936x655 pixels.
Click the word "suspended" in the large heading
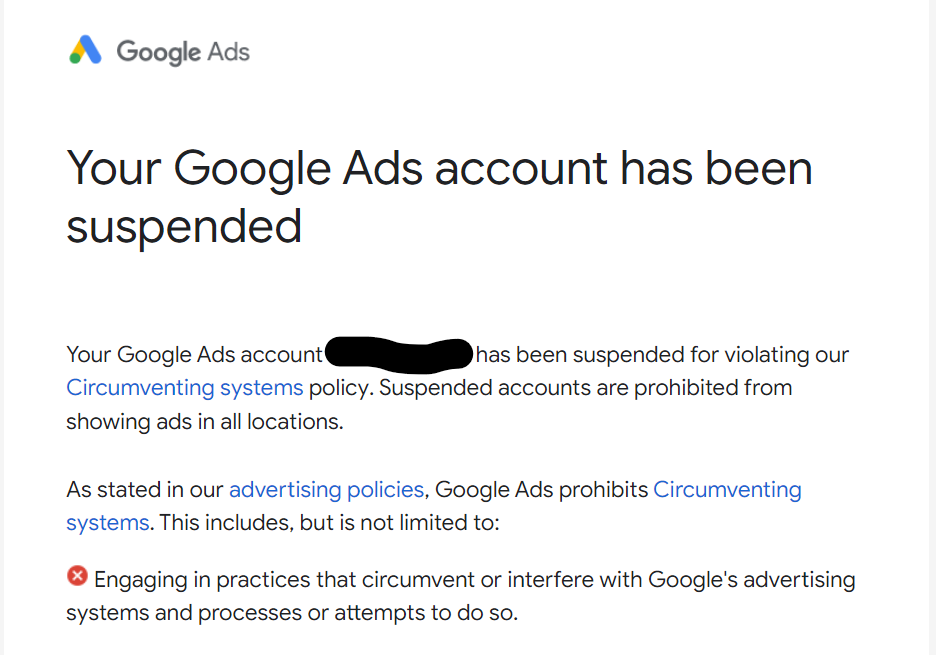coord(184,226)
